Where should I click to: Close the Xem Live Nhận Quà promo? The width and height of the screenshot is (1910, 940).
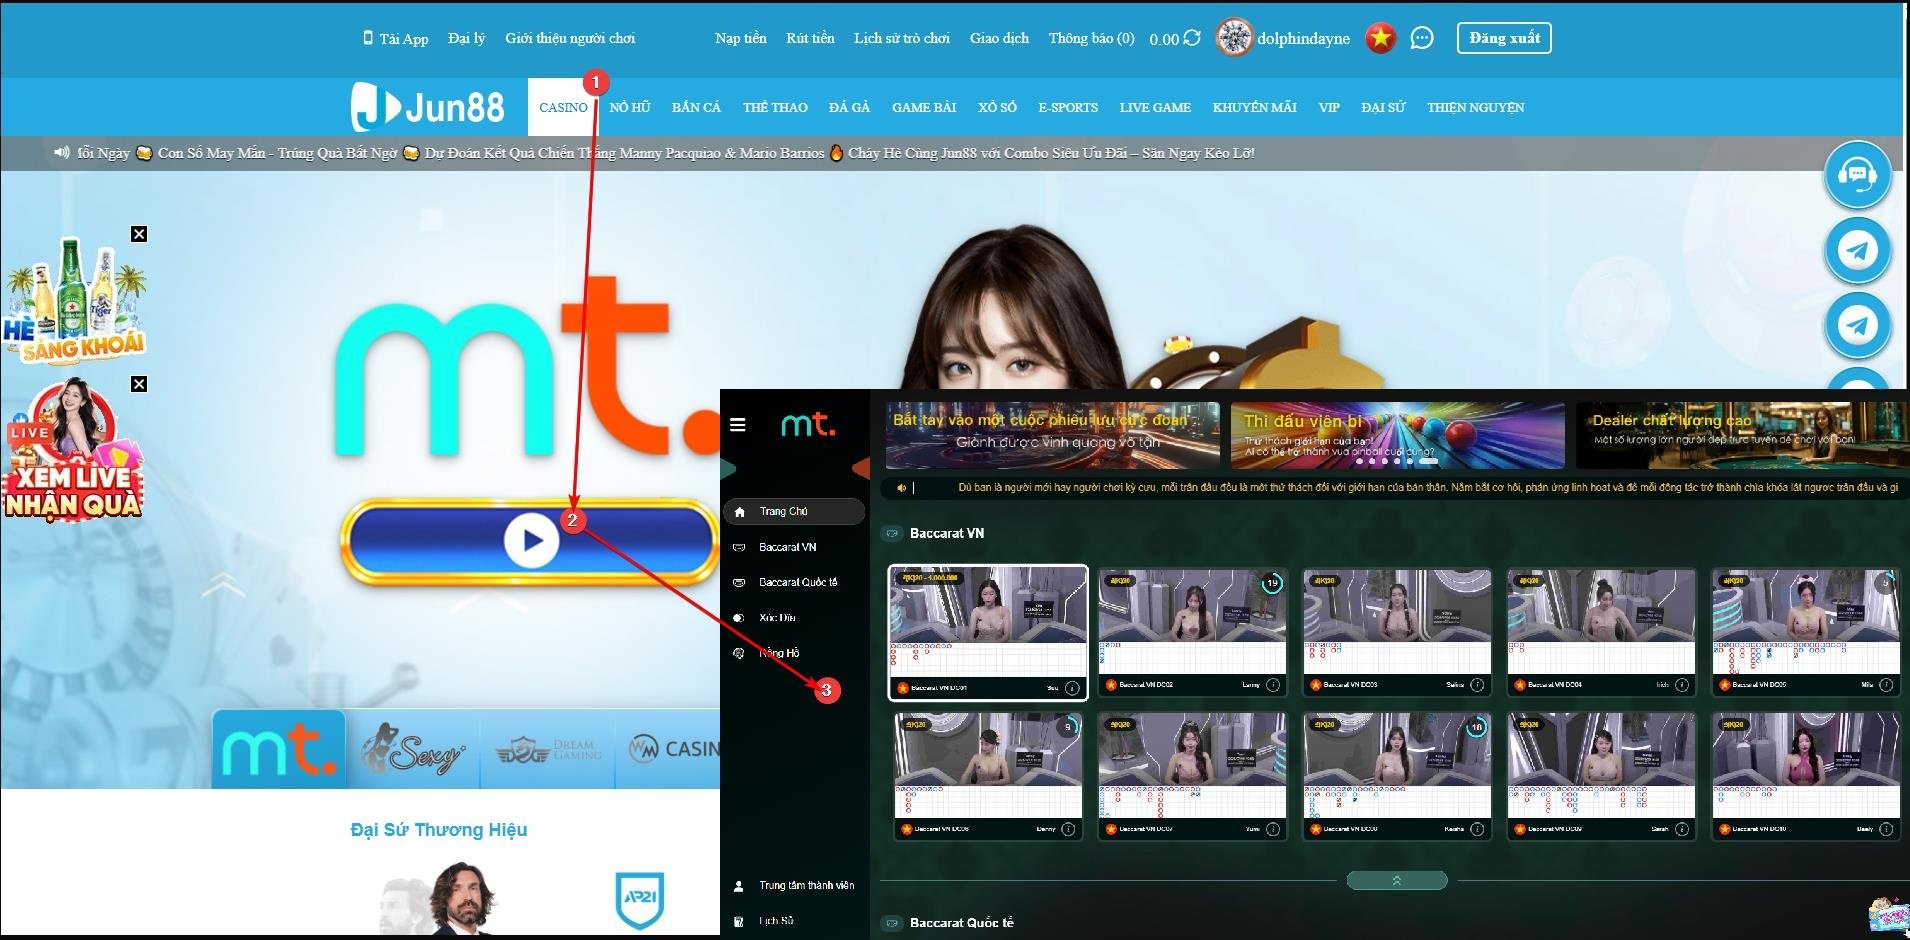(x=139, y=384)
